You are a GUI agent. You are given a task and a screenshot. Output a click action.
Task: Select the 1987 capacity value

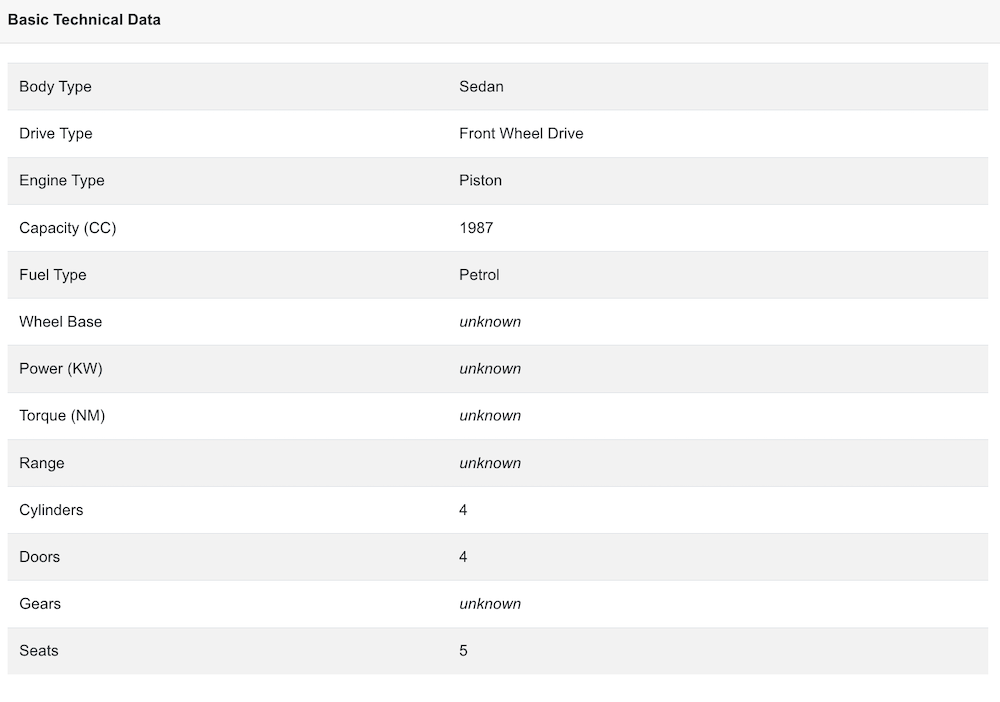click(x=476, y=228)
